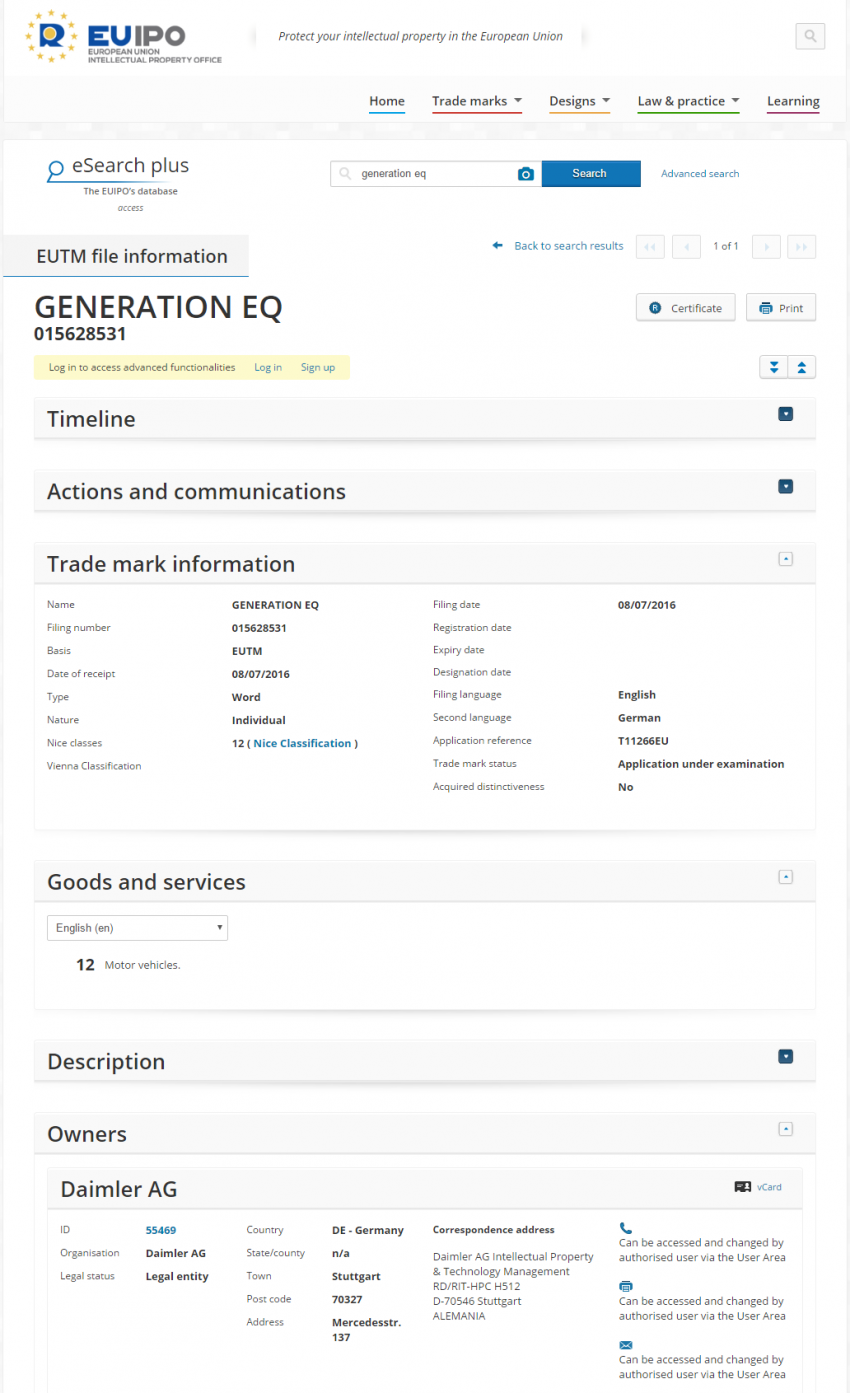Click the Legal entity status value
This screenshot has height=1393, width=850.
(x=177, y=1276)
